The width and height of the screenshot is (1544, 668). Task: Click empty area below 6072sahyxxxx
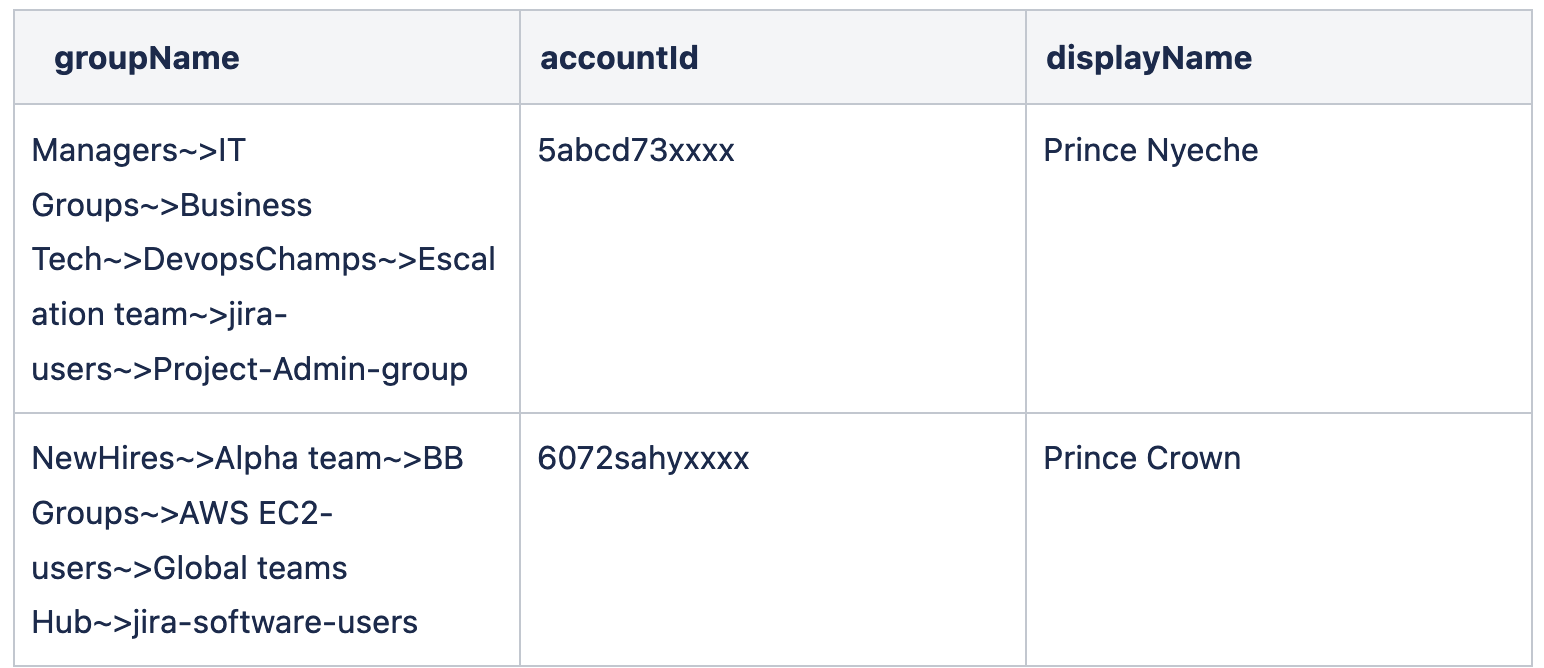[773, 570]
